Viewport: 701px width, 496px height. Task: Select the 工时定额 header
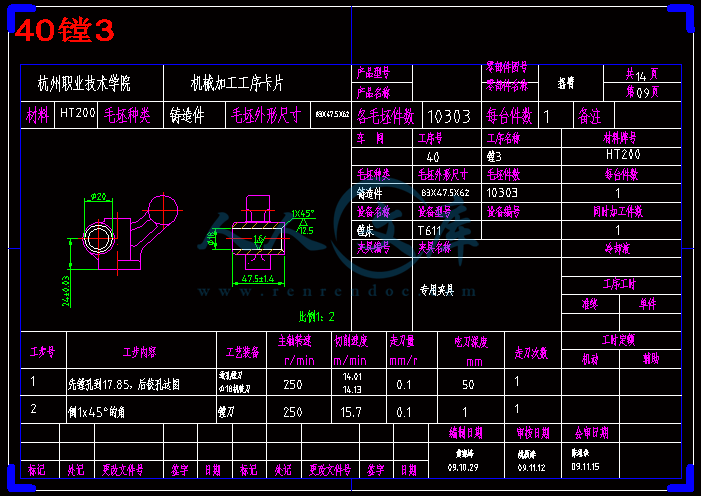[x=619, y=341]
